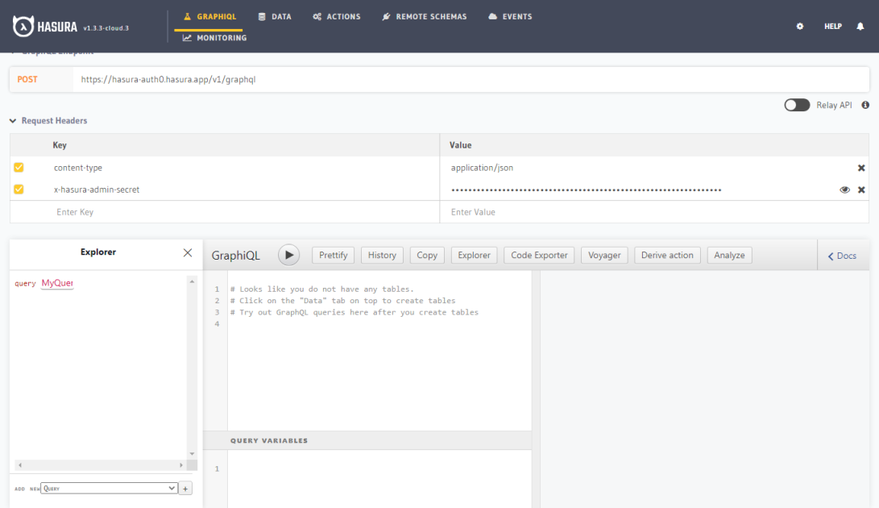
Task: Toggle the Relay API switch
Action: point(797,105)
